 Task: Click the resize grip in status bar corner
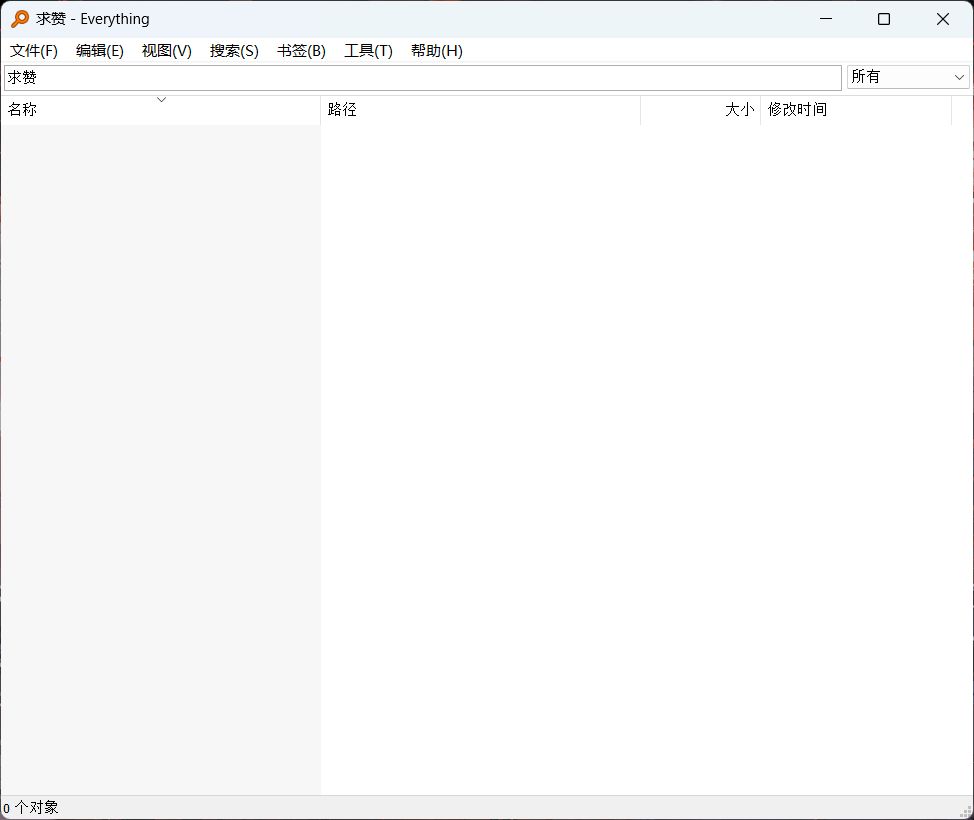(x=966, y=812)
